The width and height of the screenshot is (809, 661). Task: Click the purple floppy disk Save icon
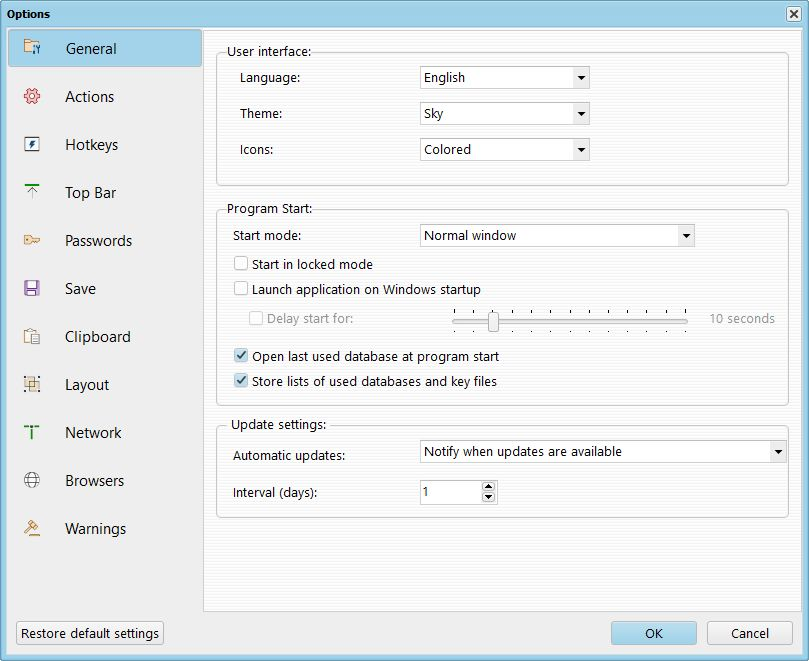(x=32, y=288)
